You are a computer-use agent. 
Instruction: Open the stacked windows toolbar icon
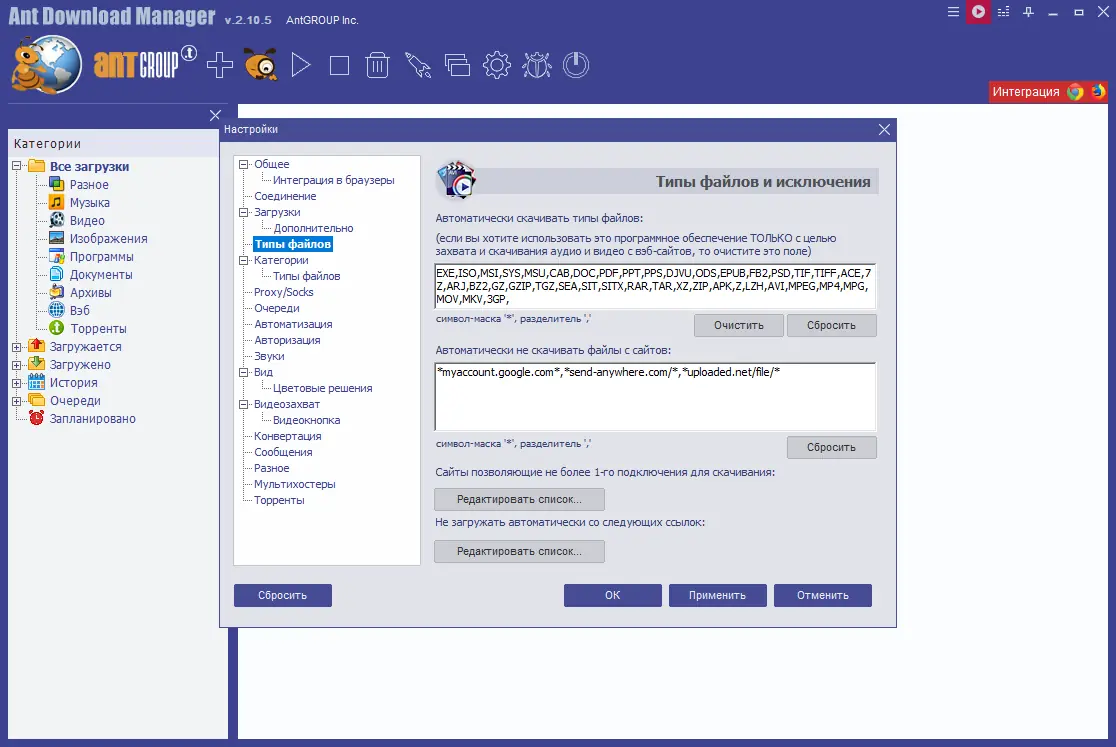coord(457,65)
